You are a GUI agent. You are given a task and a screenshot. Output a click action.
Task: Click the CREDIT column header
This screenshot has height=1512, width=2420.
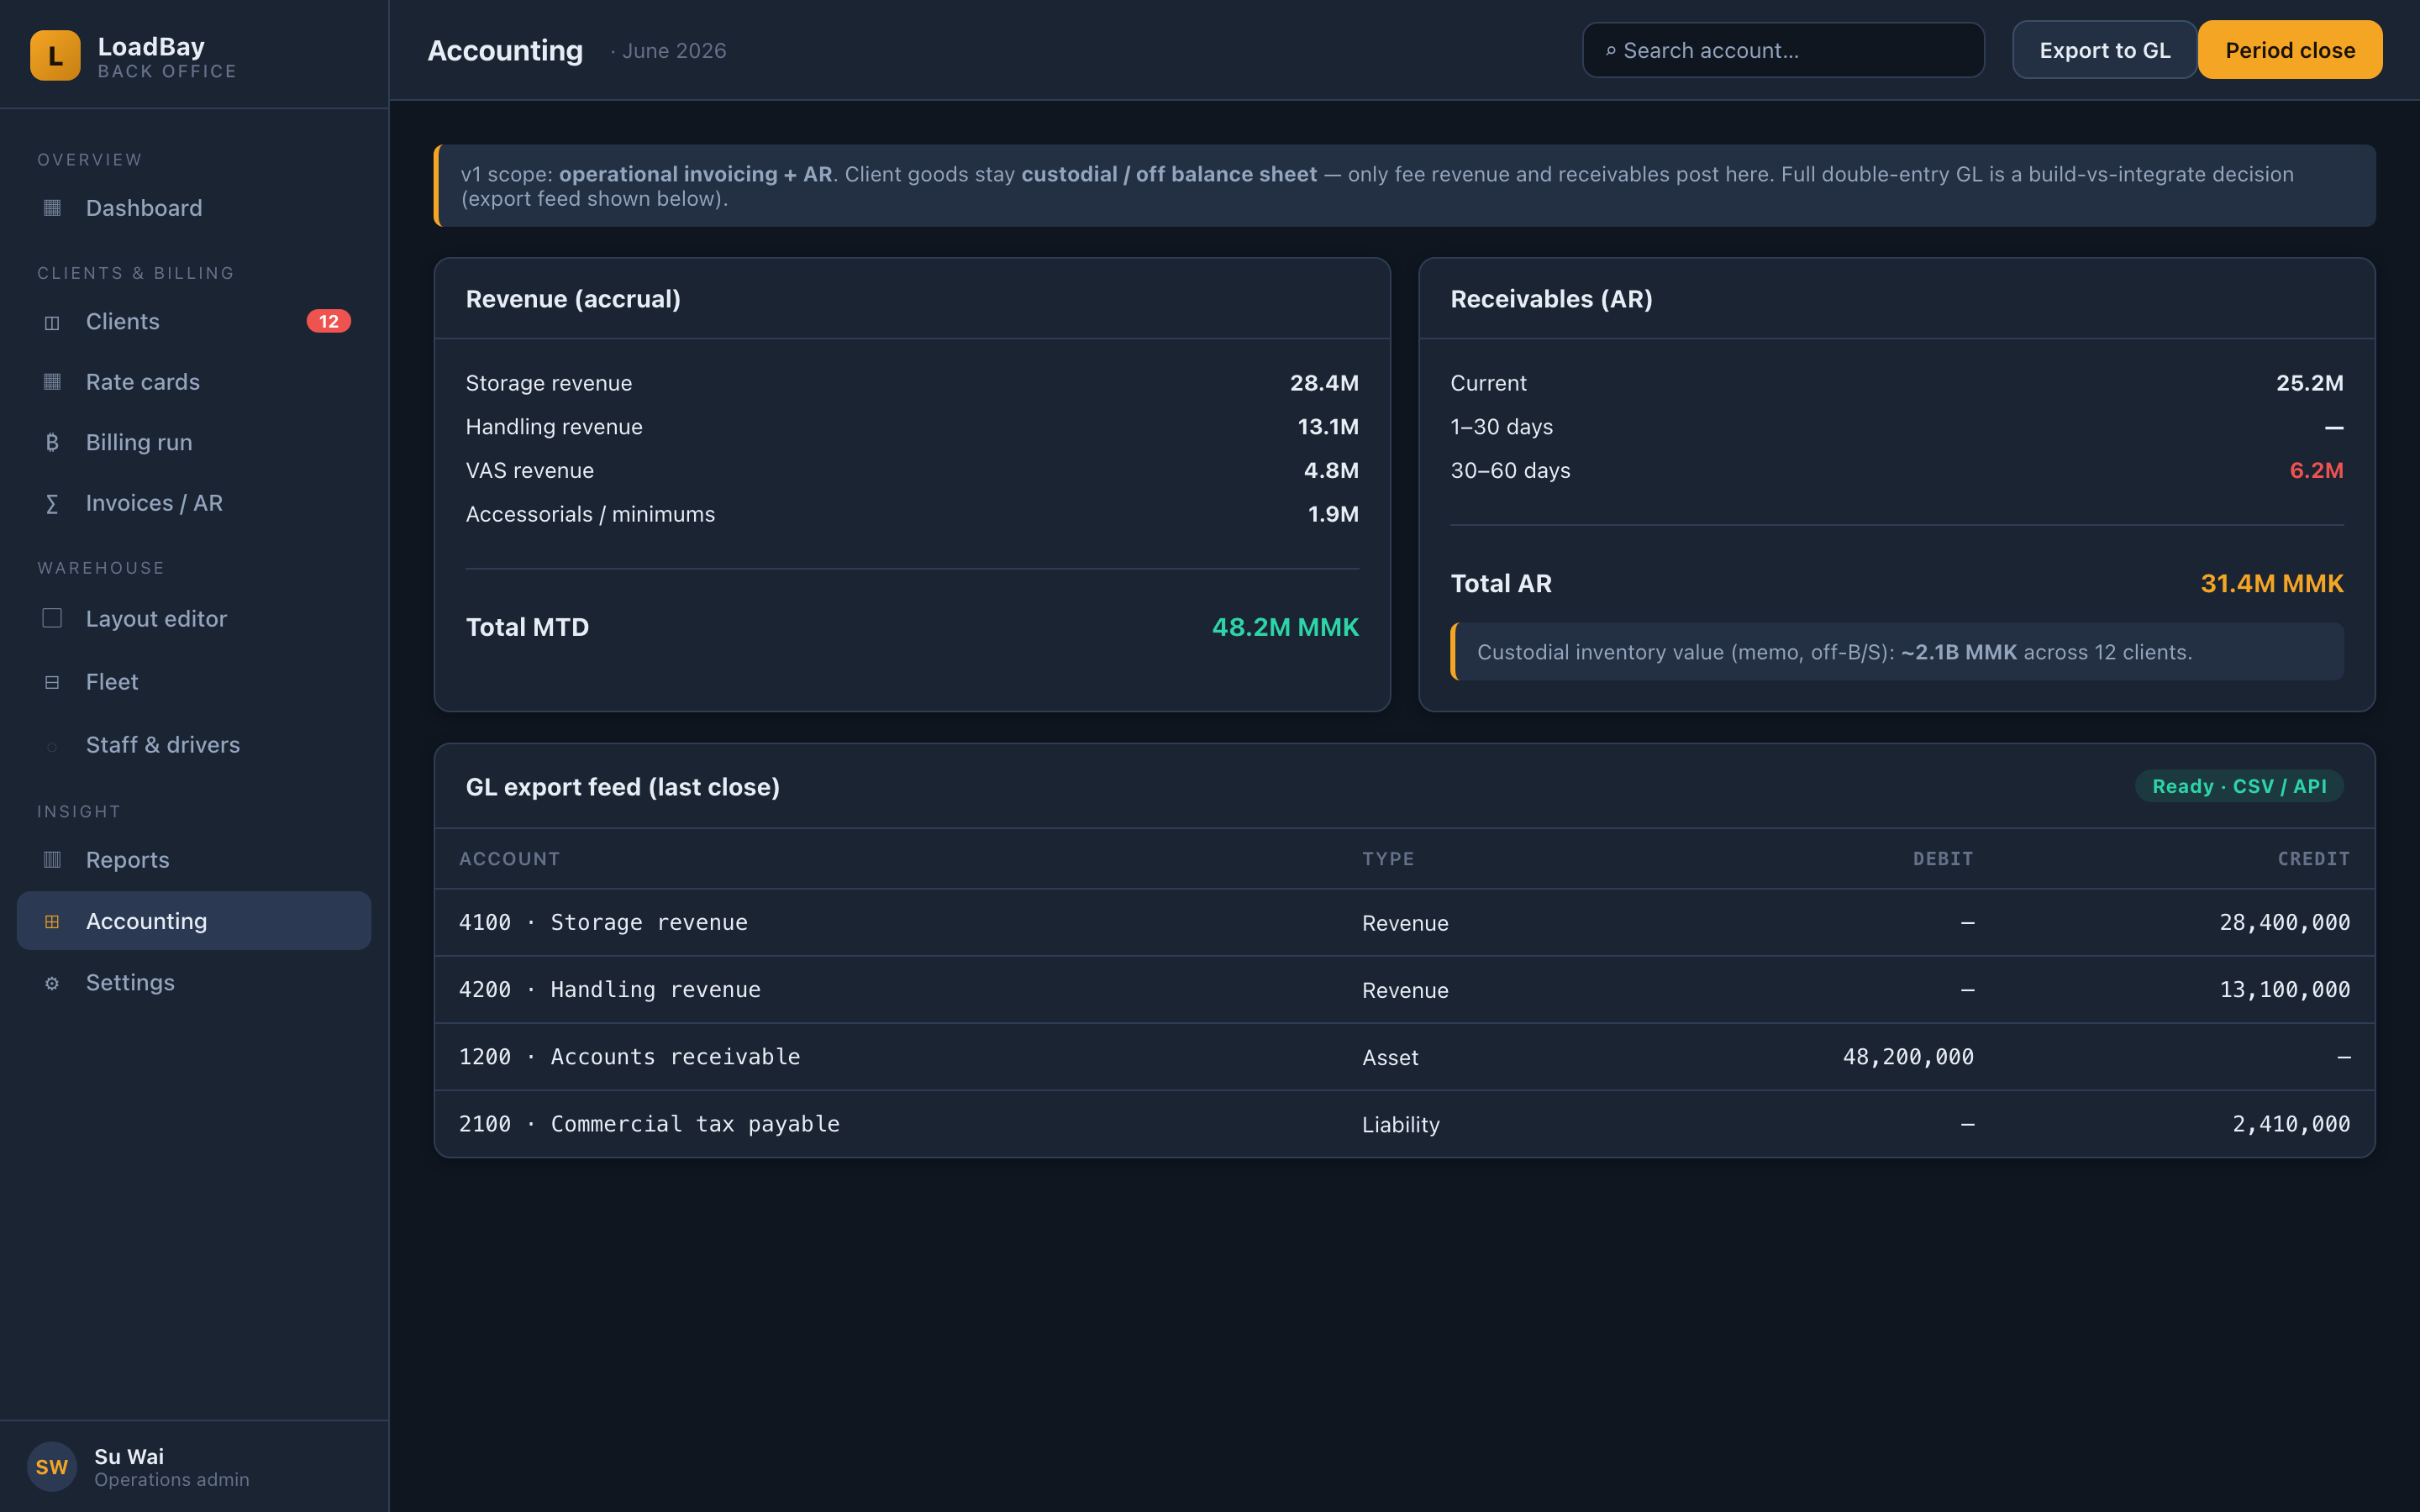(x=2314, y=859)
